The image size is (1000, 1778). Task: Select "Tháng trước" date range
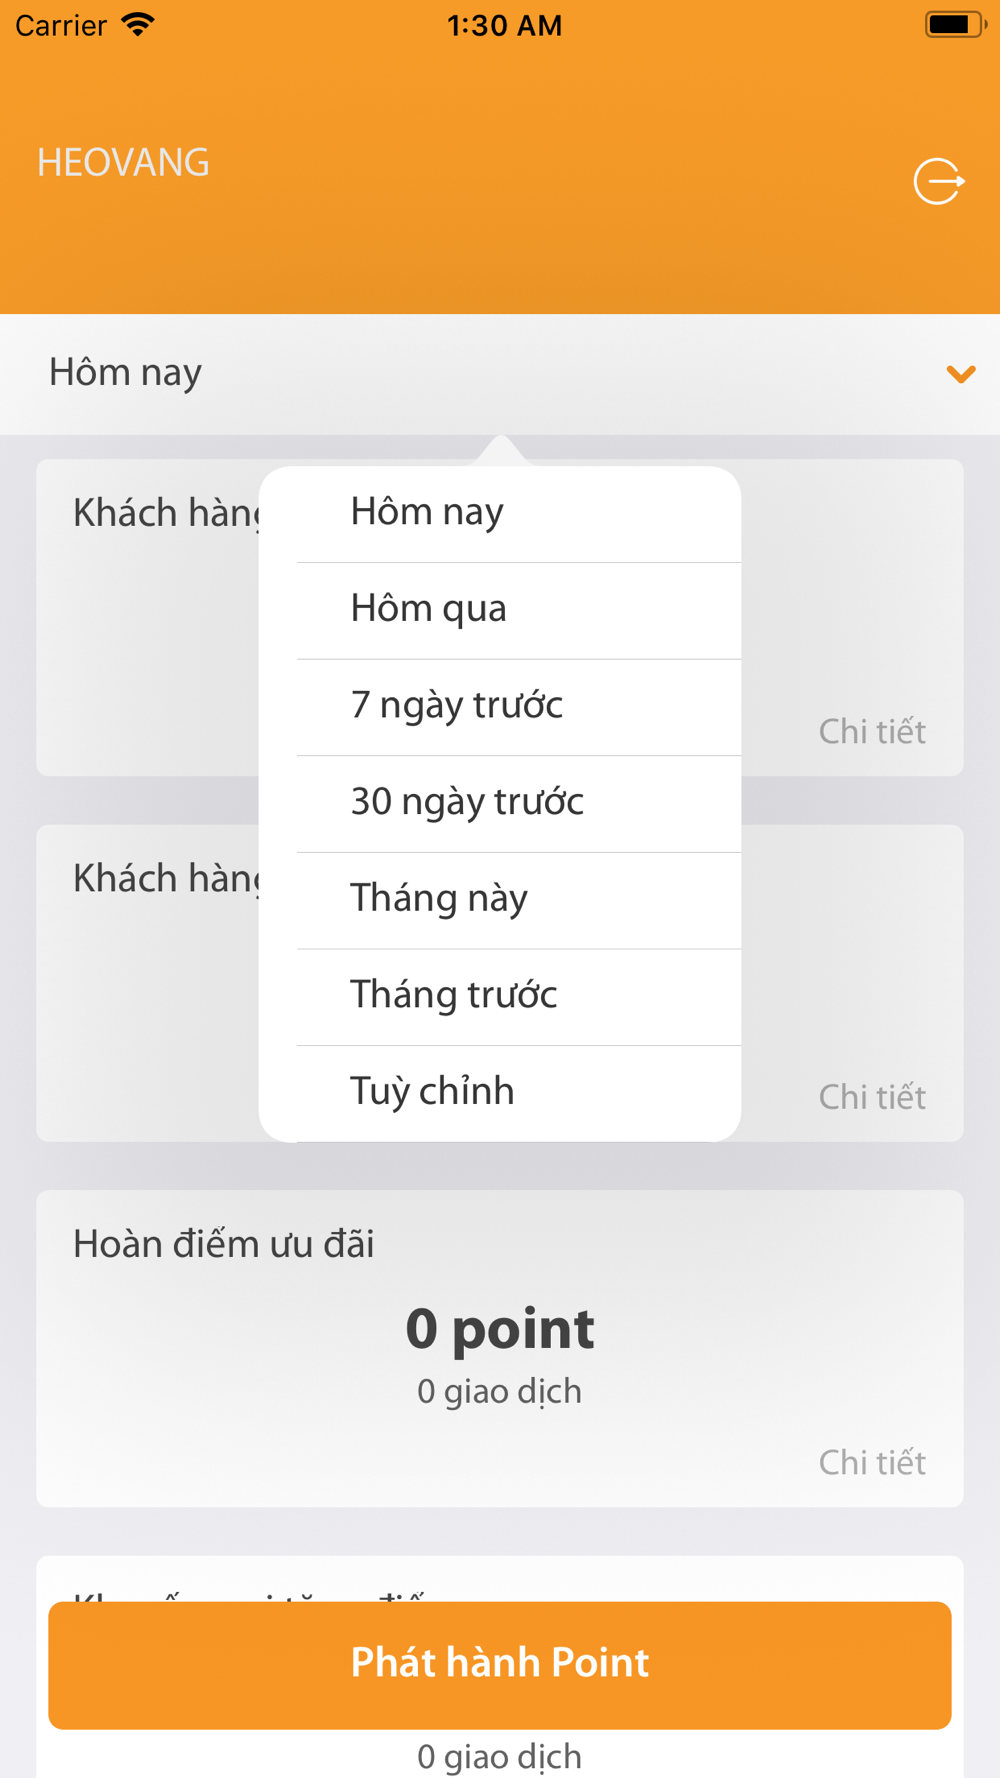pos(500,997)
